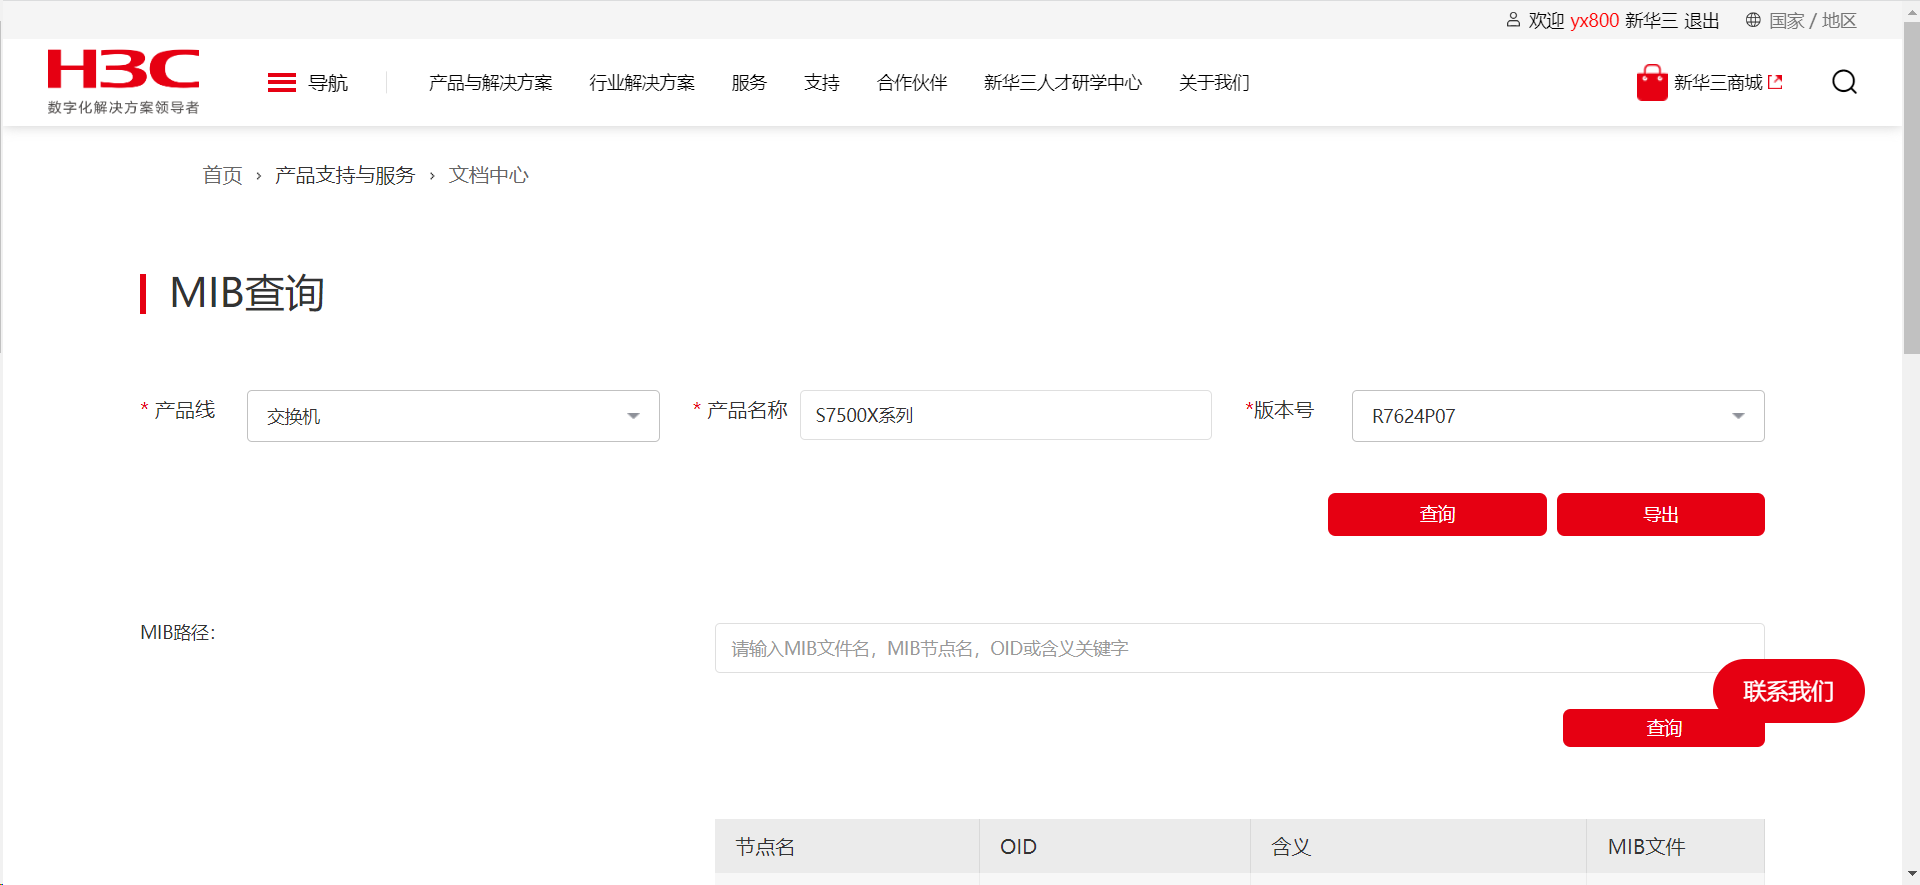Open the 新华三商城 store link
The width and height of the screenshot is (1920, 885).
click(x=1718, y=83)
